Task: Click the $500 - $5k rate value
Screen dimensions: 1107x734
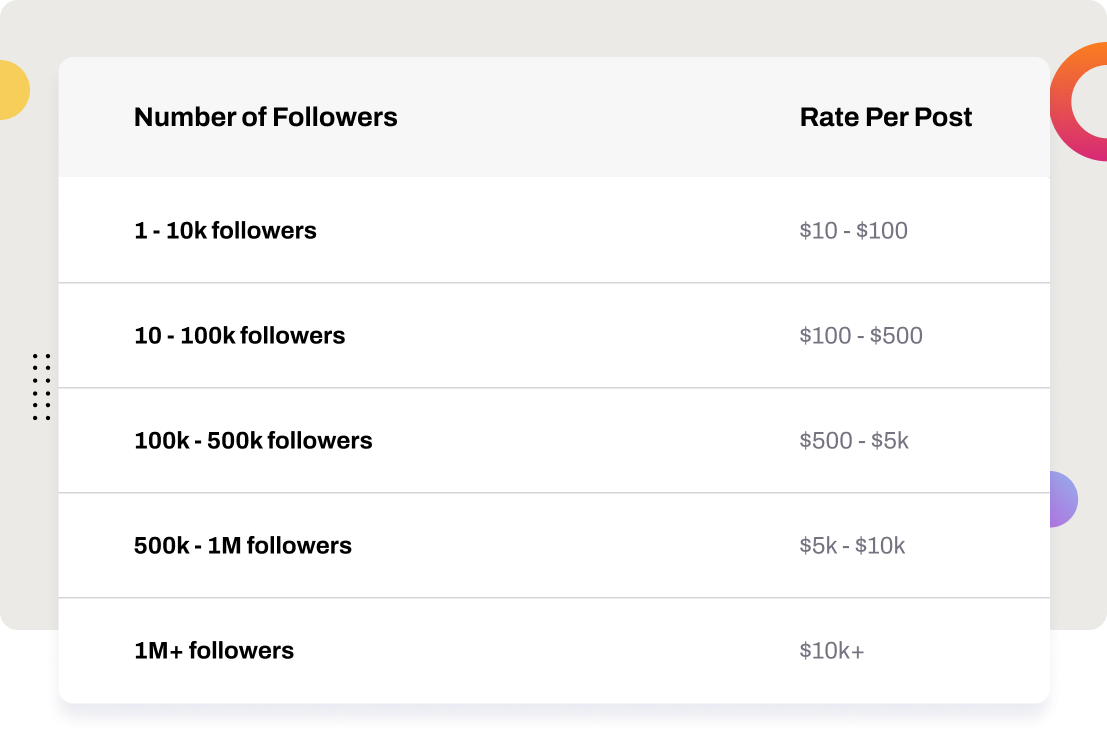Action: click(x=854, y=441)
